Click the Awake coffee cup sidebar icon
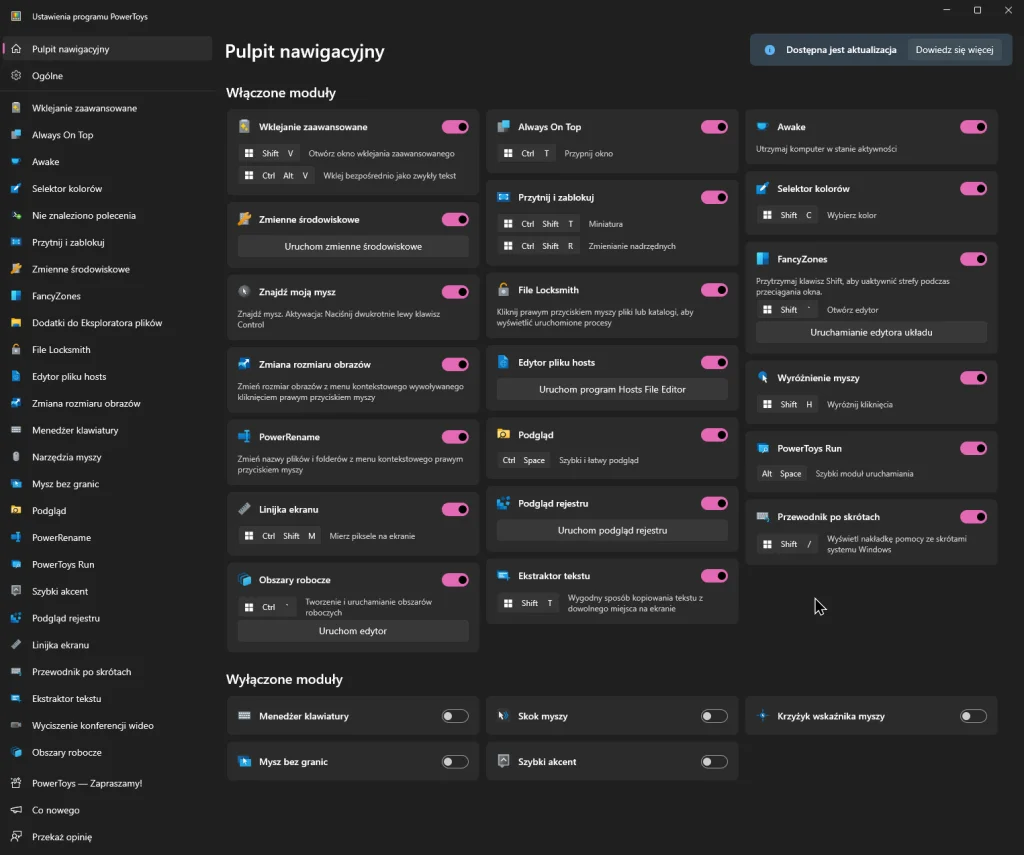This screenshot has width=1024, height=855. tap(16, 162)
